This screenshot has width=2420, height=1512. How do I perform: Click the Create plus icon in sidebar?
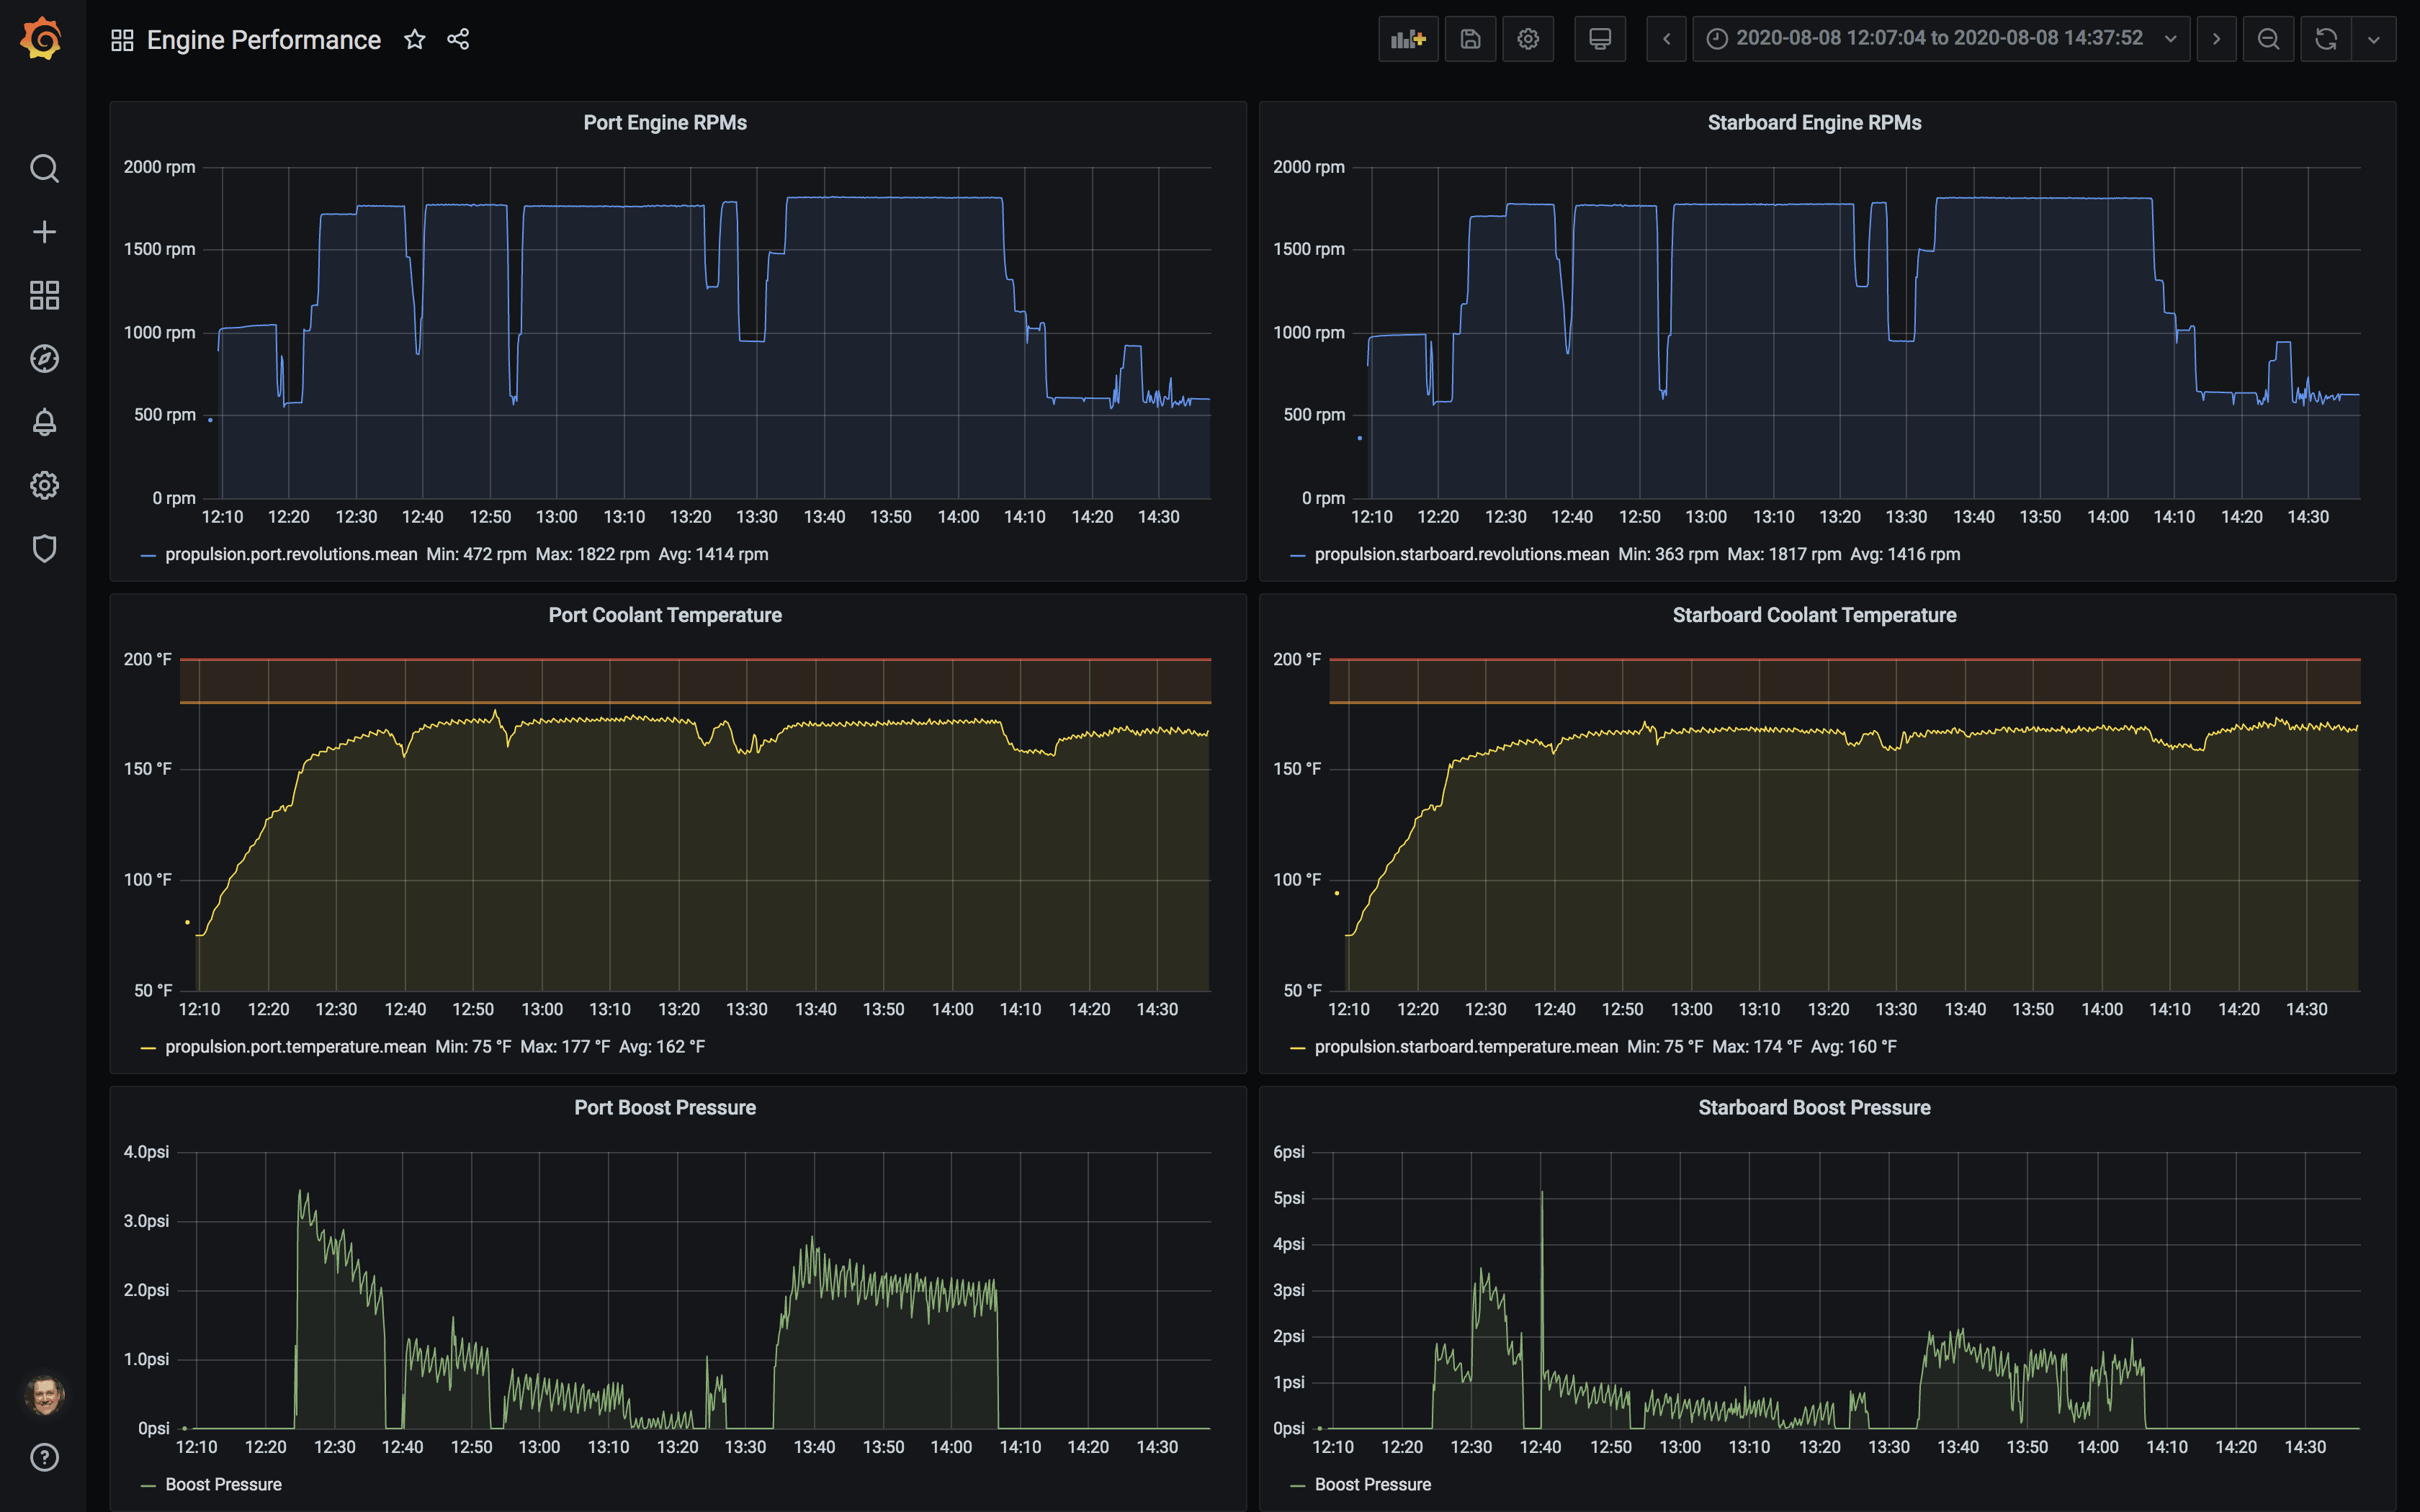(x=44, y=232)
